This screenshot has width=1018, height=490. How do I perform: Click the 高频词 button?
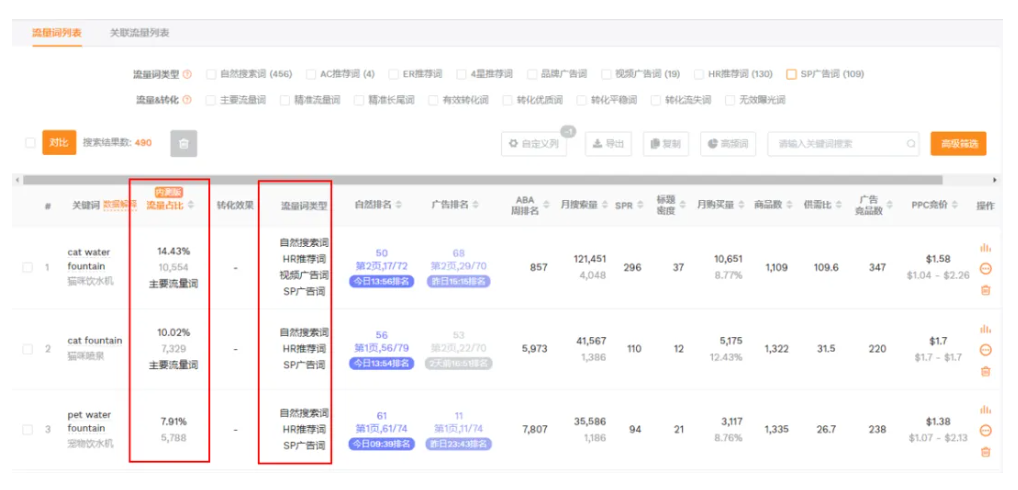pos(728,143)
